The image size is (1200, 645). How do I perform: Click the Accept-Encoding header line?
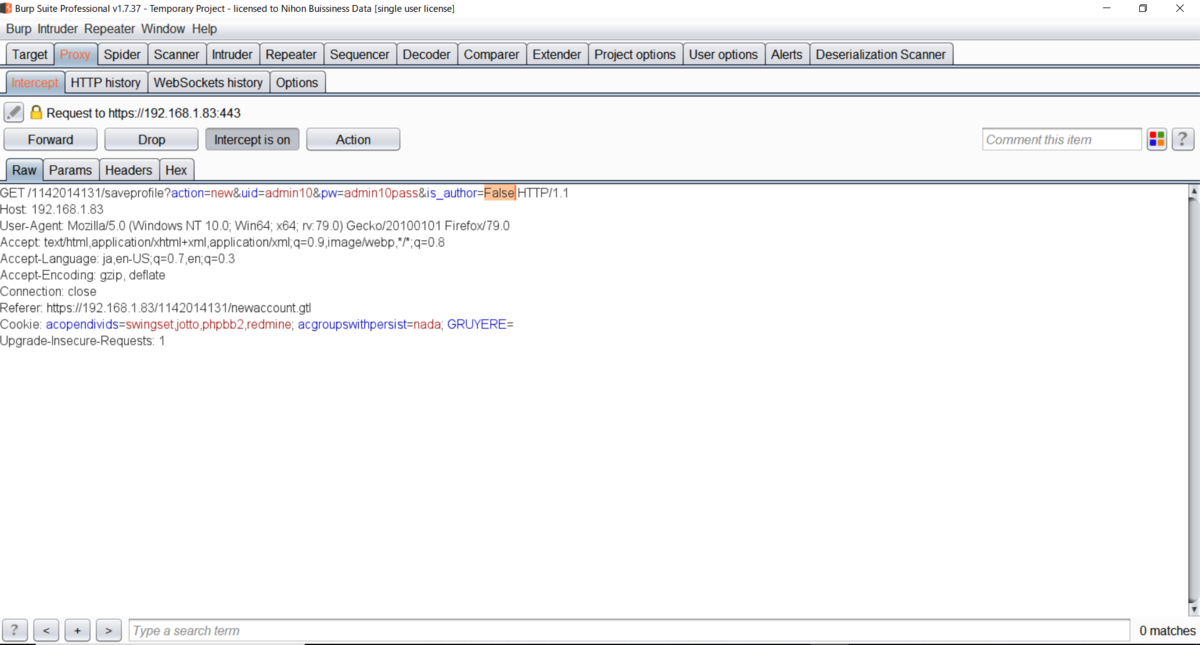(83, 275)
